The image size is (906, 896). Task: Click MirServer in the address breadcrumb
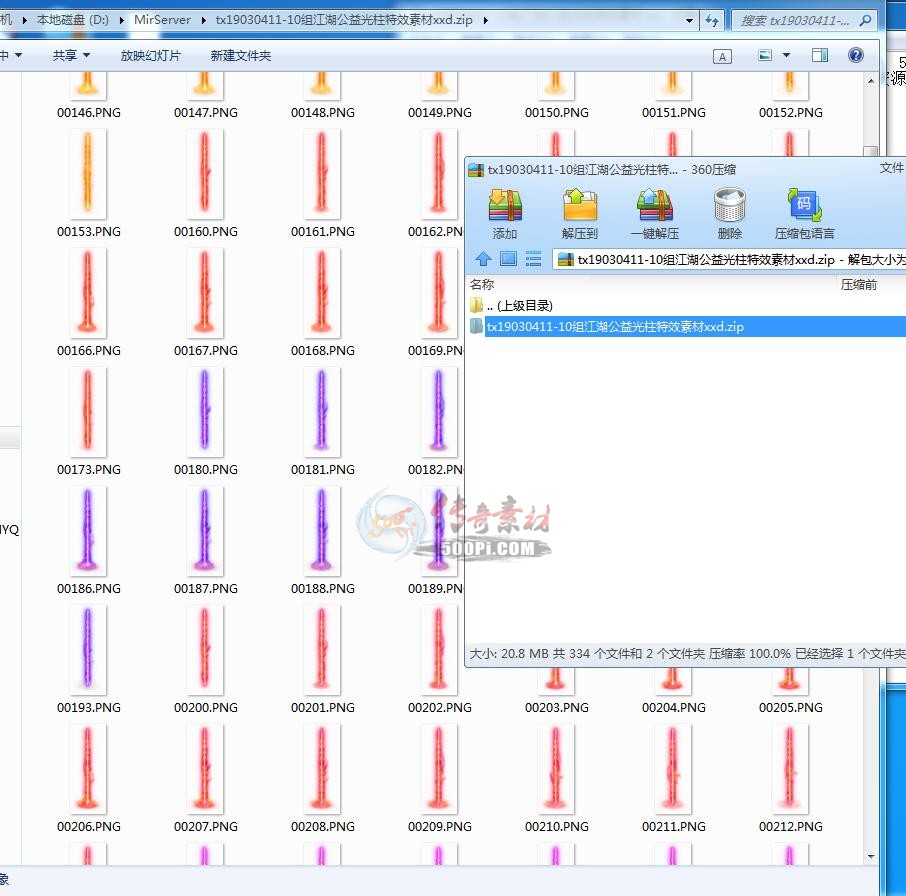click(x=162, y=20)
